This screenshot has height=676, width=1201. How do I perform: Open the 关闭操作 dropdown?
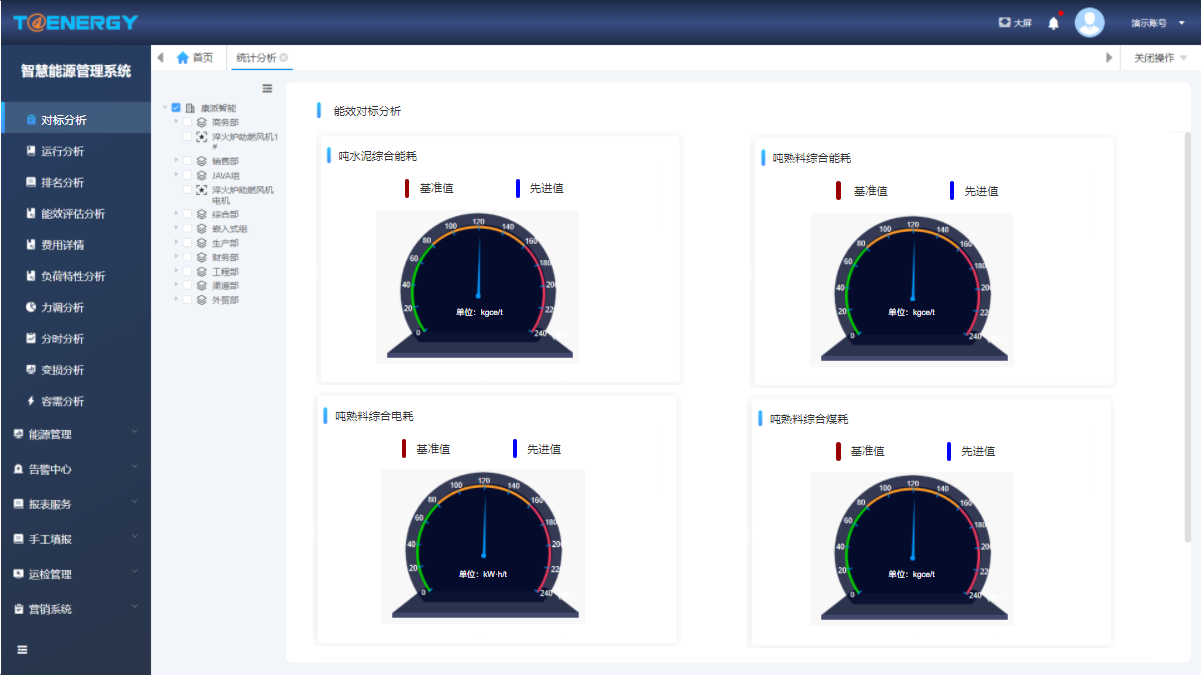point(1160,58)
